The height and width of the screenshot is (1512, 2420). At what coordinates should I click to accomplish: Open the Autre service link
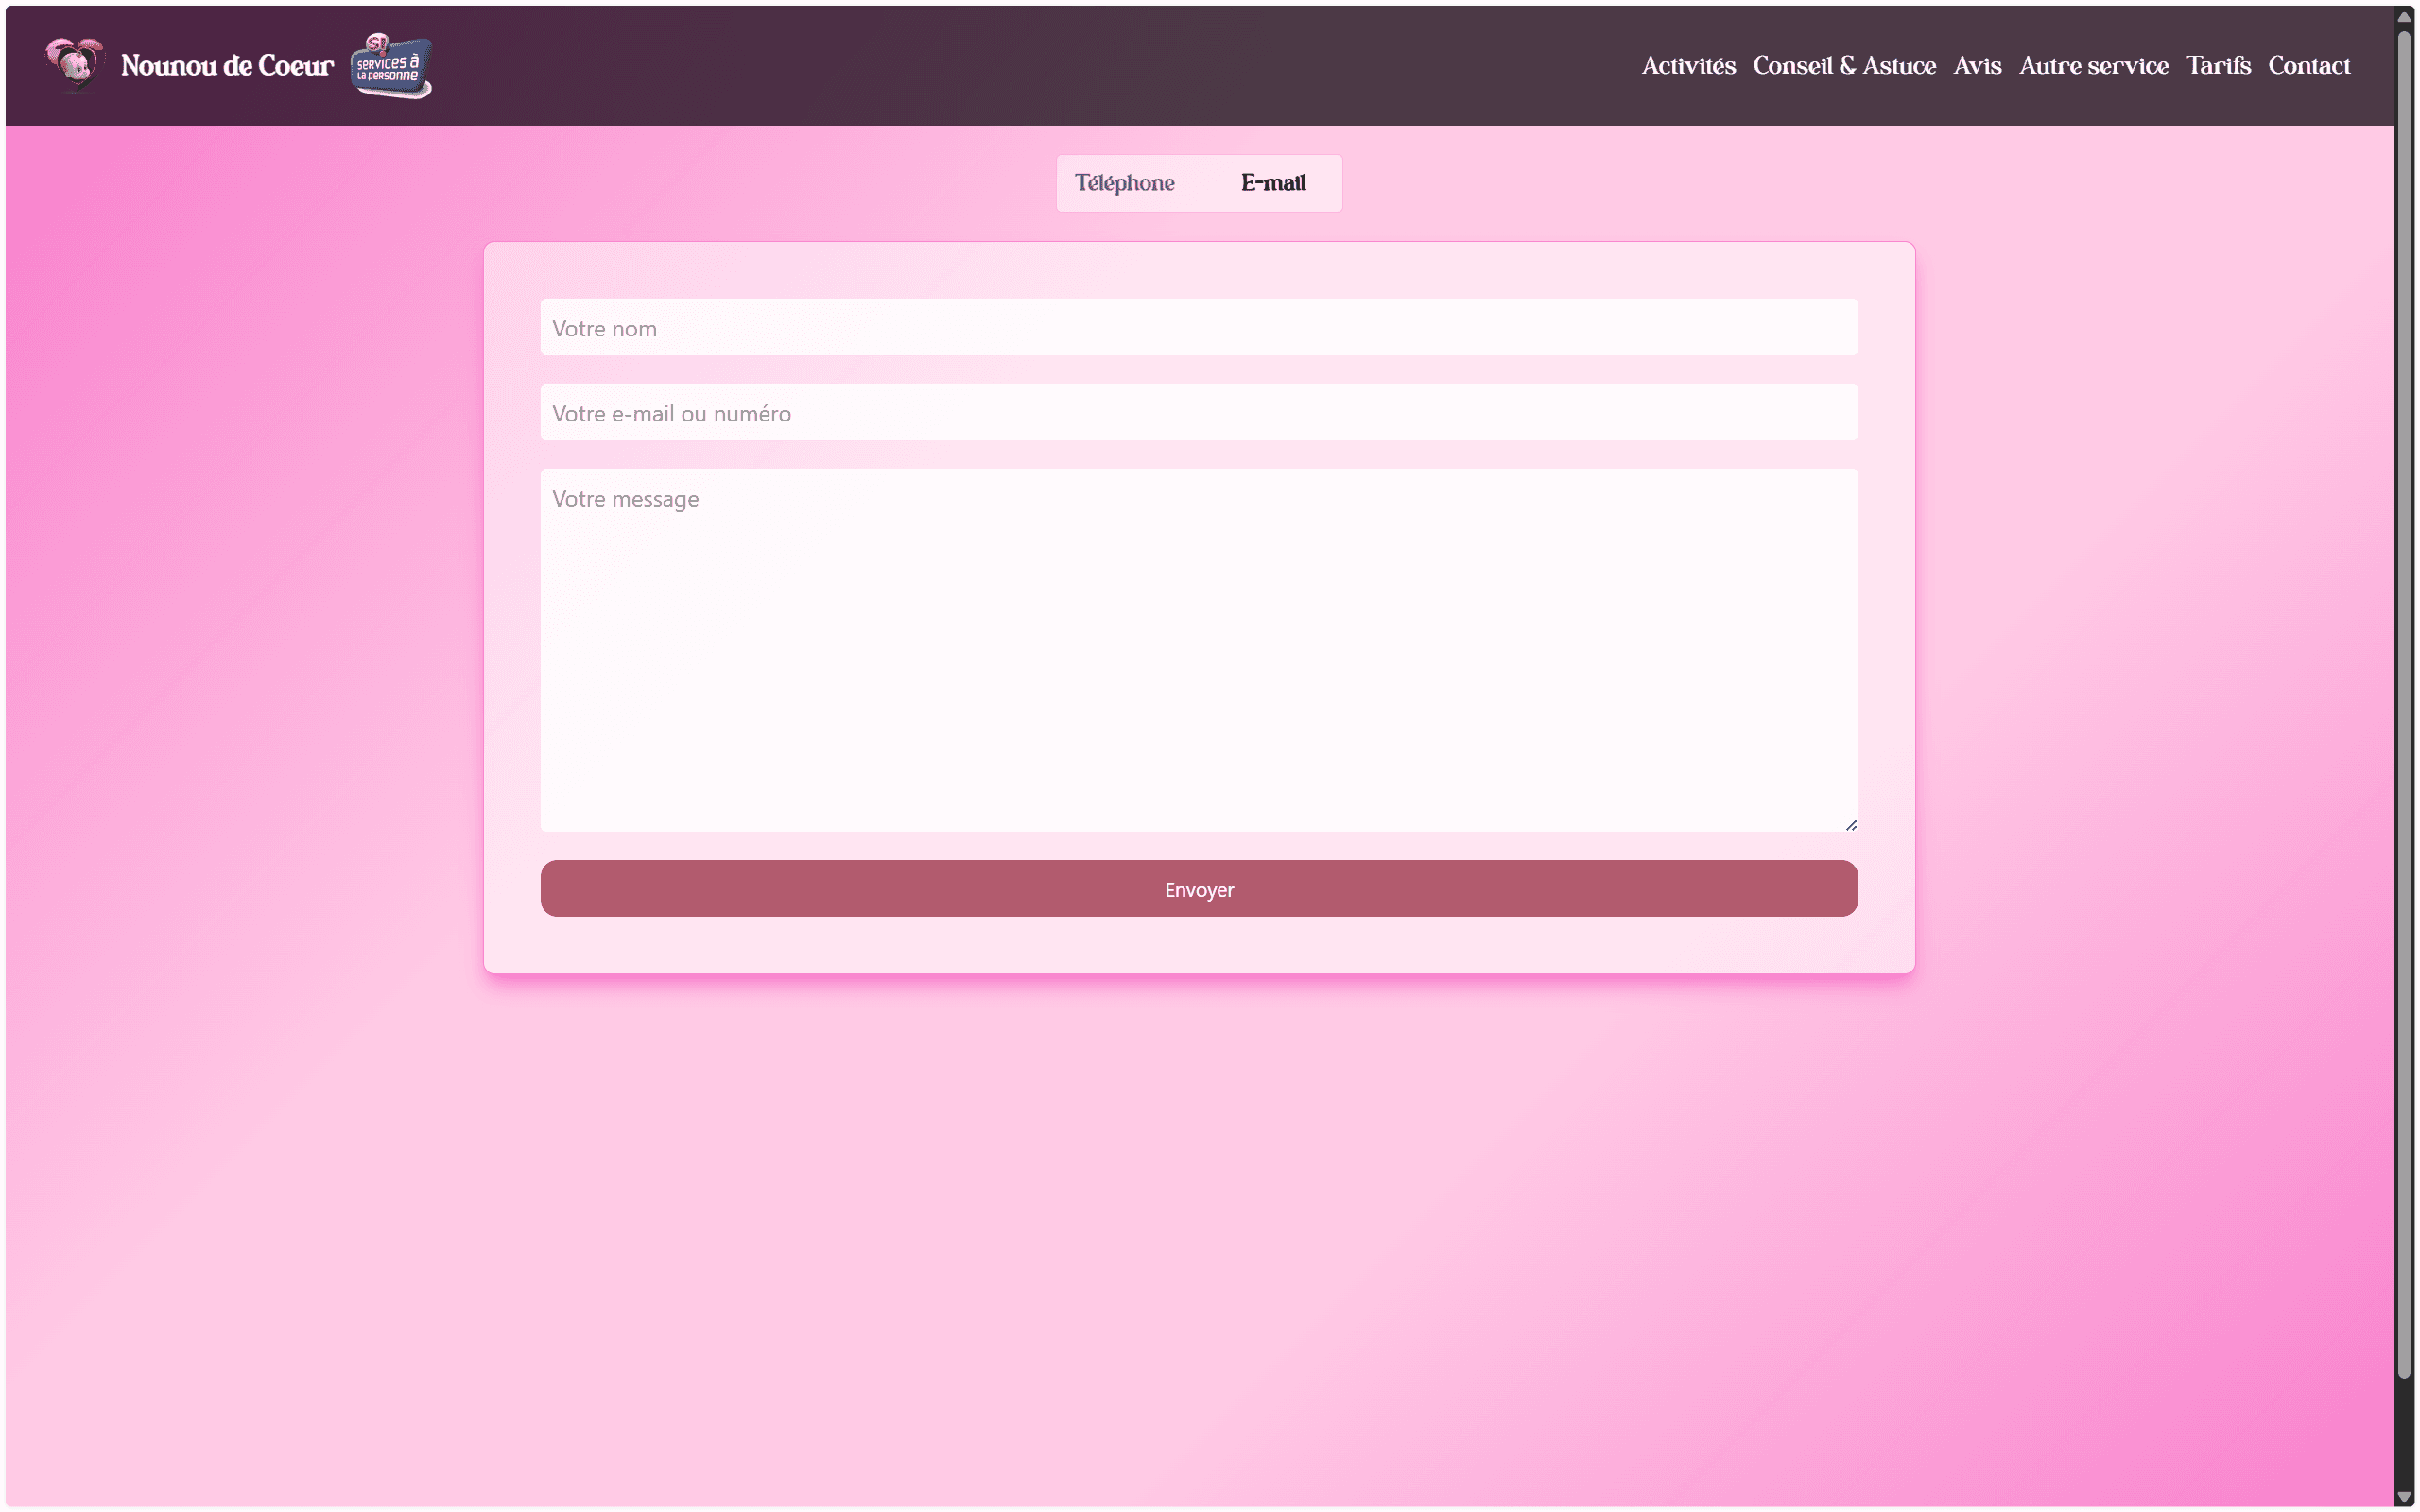[2093, 66]
